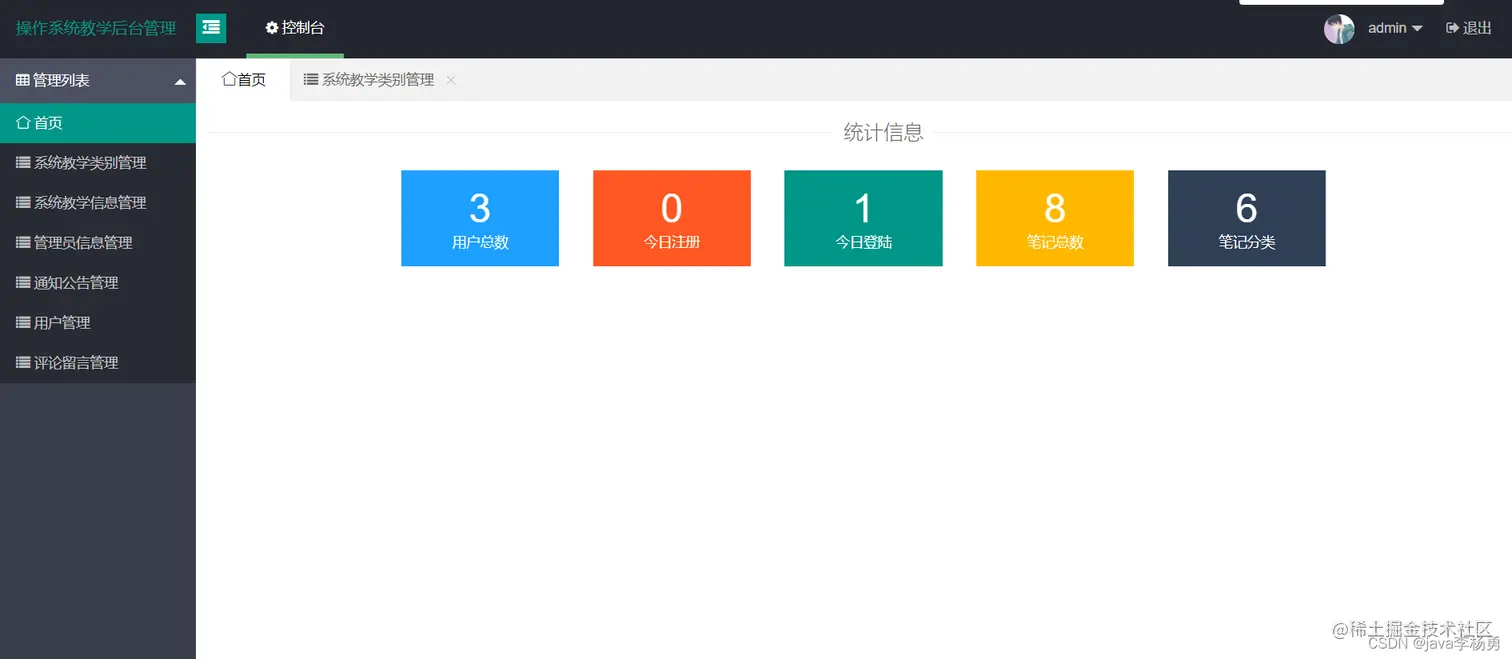Open 系统教学信息管理 in the sidebar

[x=98, y=203]
